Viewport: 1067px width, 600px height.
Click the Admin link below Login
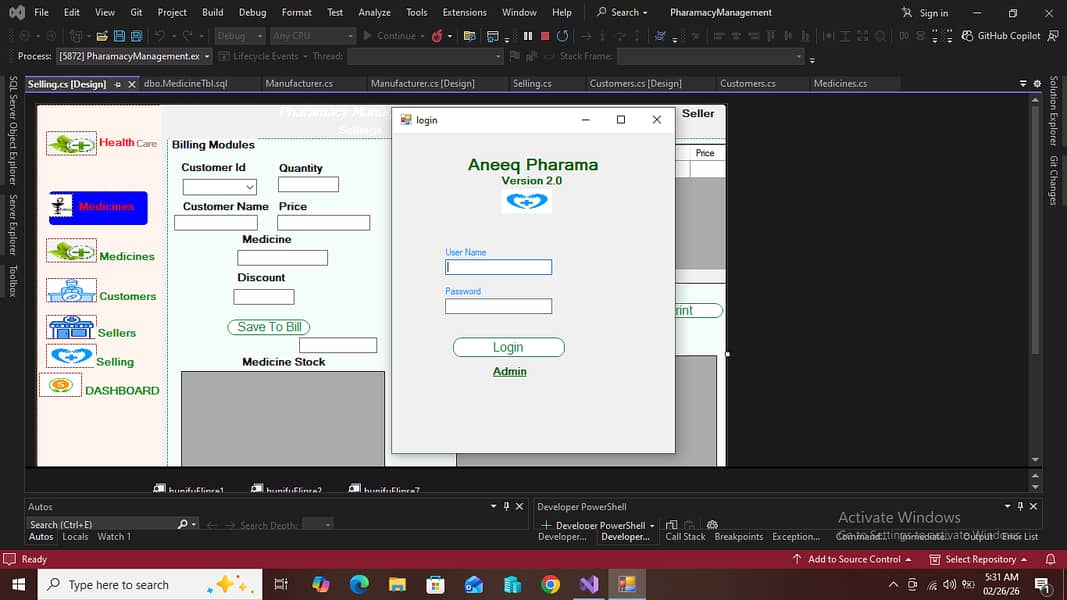(x=509, y=371)
